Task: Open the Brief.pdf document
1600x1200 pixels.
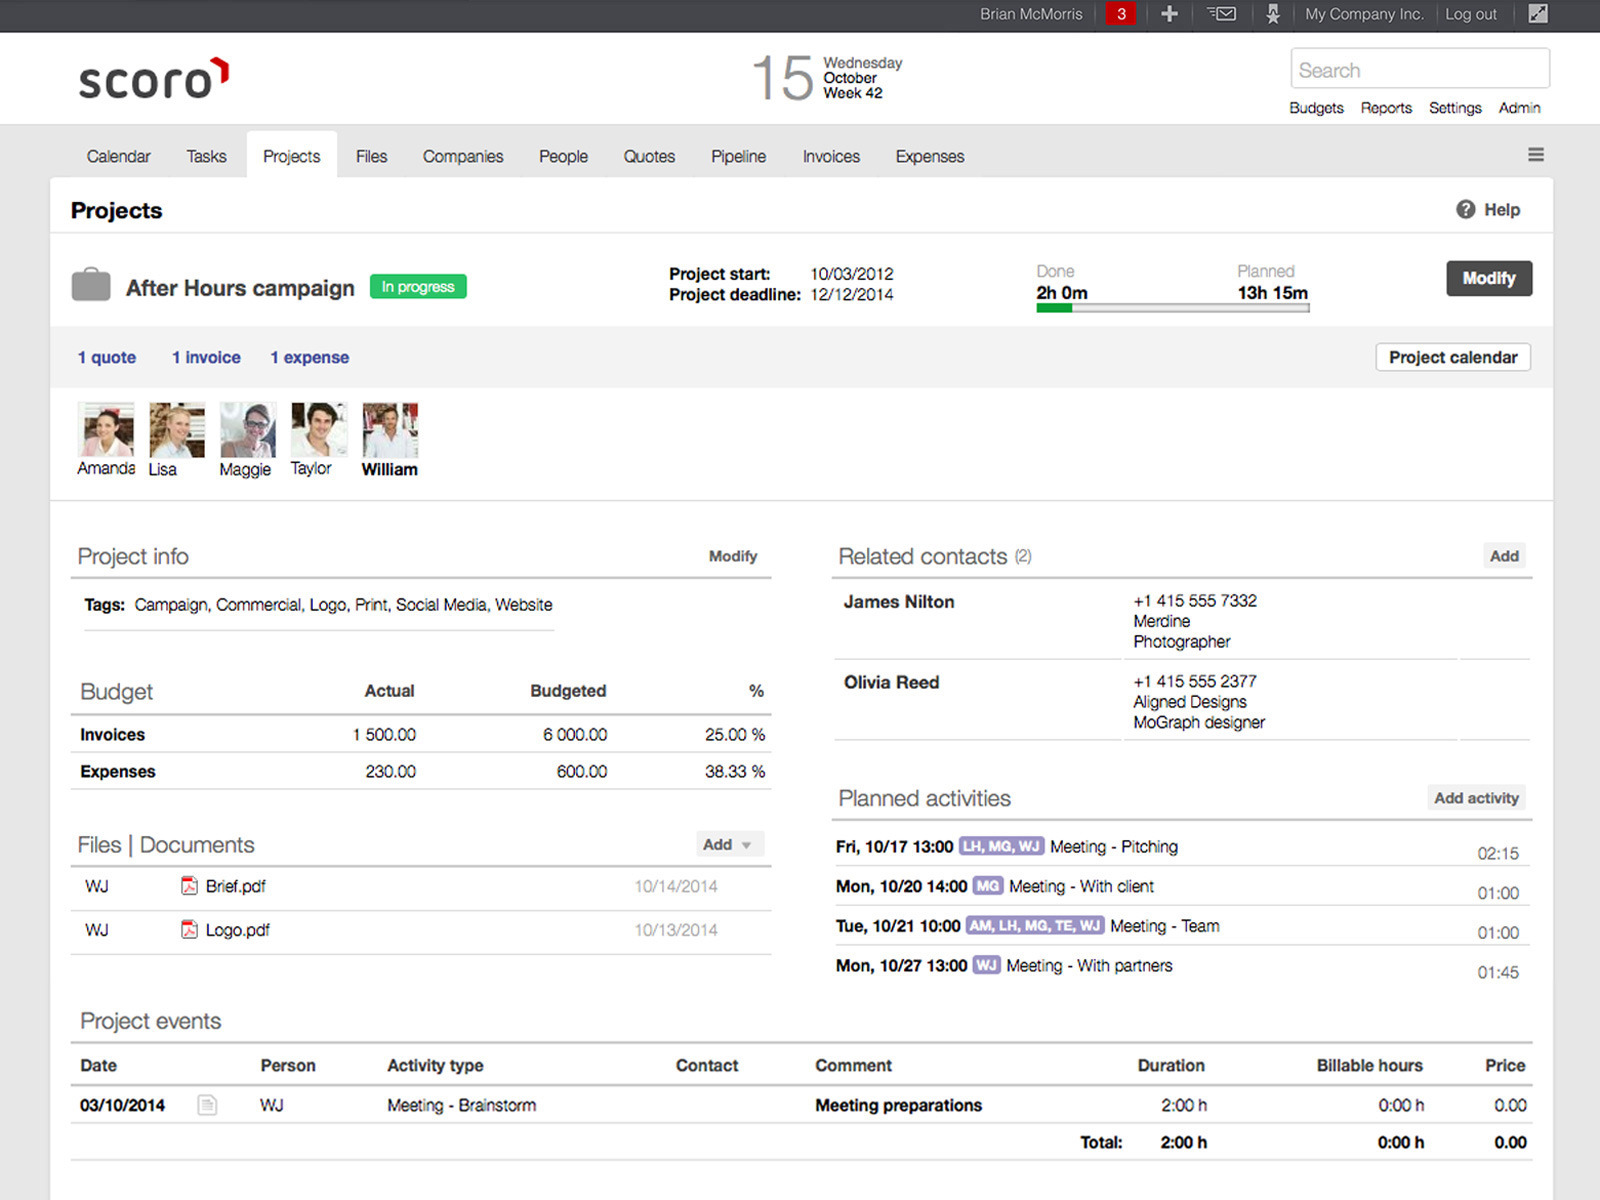Action: [x=235, y=886]
